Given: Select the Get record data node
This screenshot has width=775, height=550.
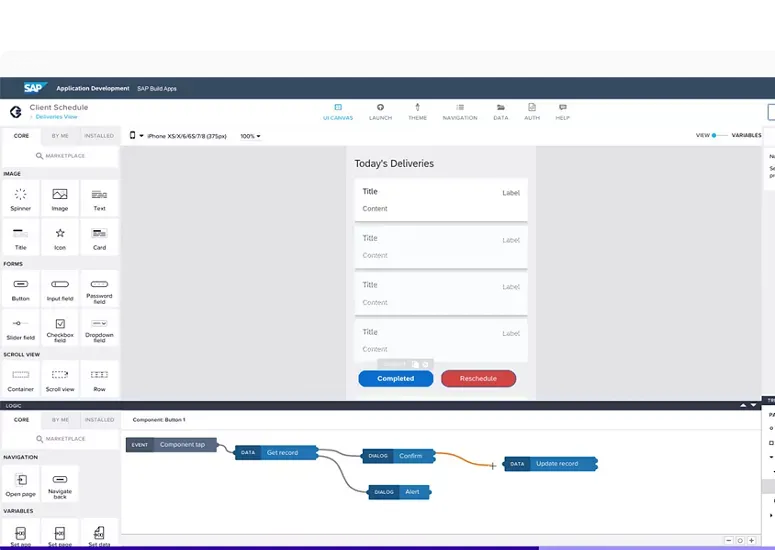Looking at the screenshot, I should (x=276, y=453).
